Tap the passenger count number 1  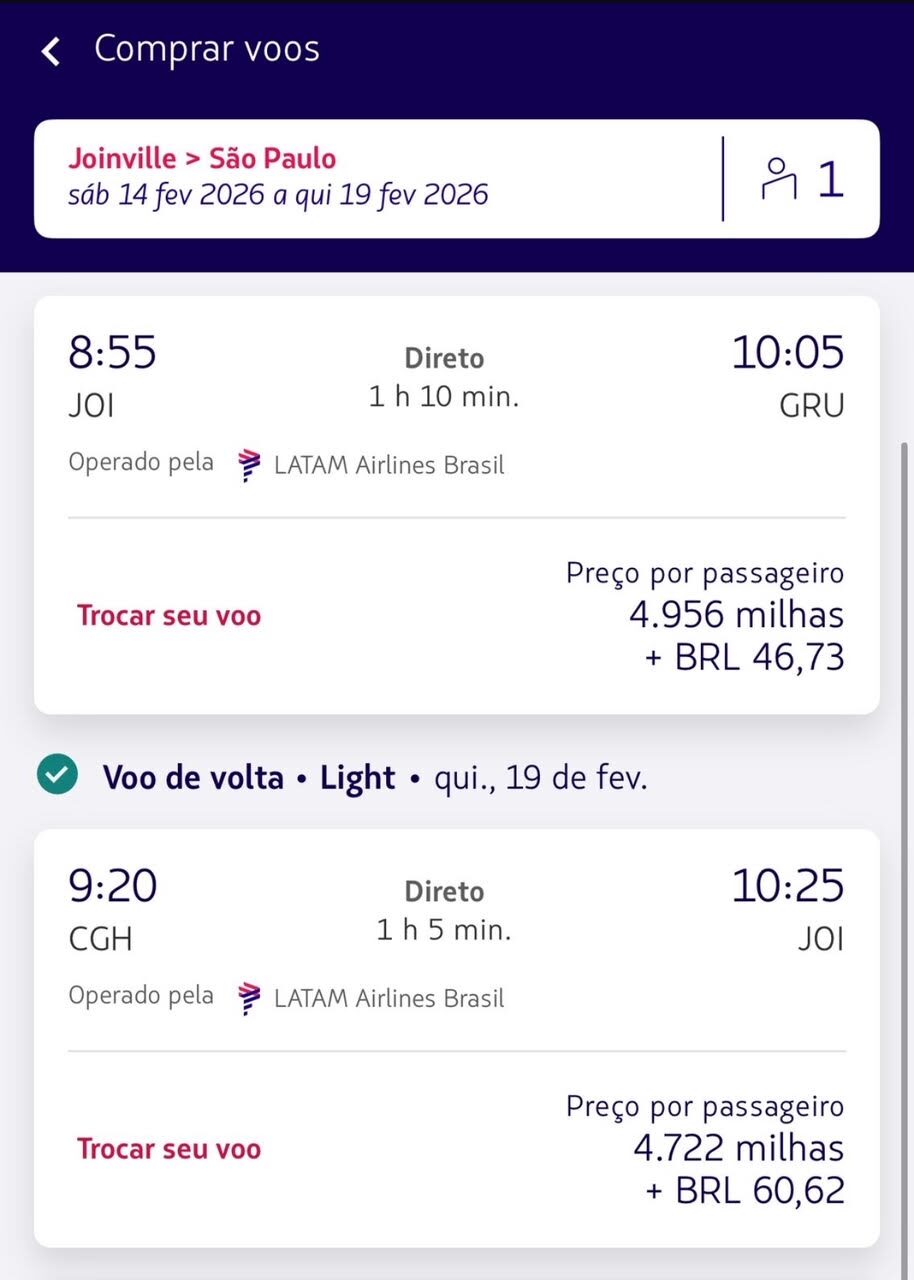click(x=830, y=179)
